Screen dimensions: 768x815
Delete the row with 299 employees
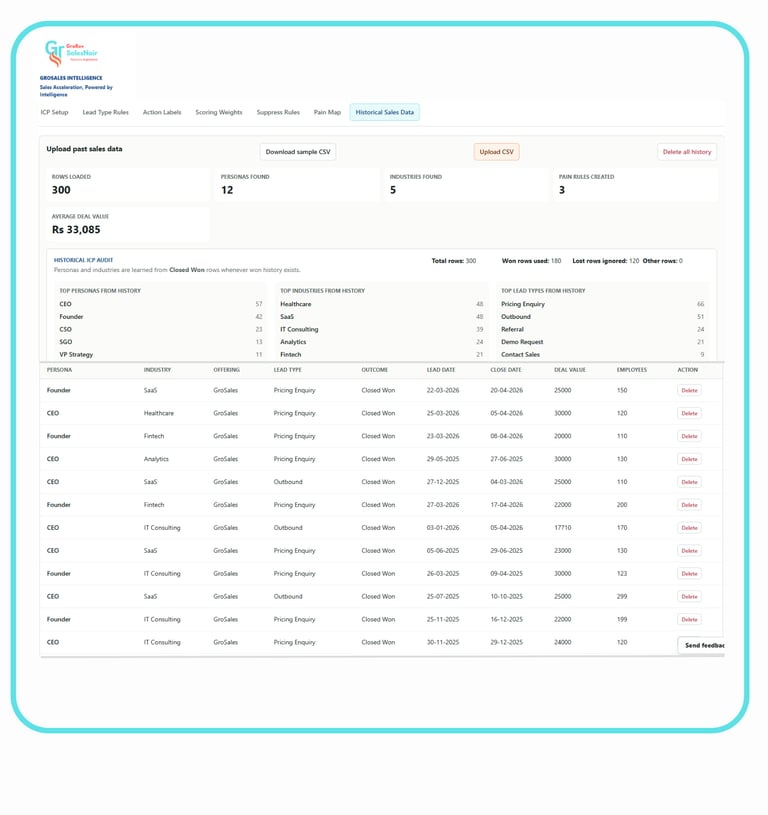pyautogui.click(x=690, y=596)
